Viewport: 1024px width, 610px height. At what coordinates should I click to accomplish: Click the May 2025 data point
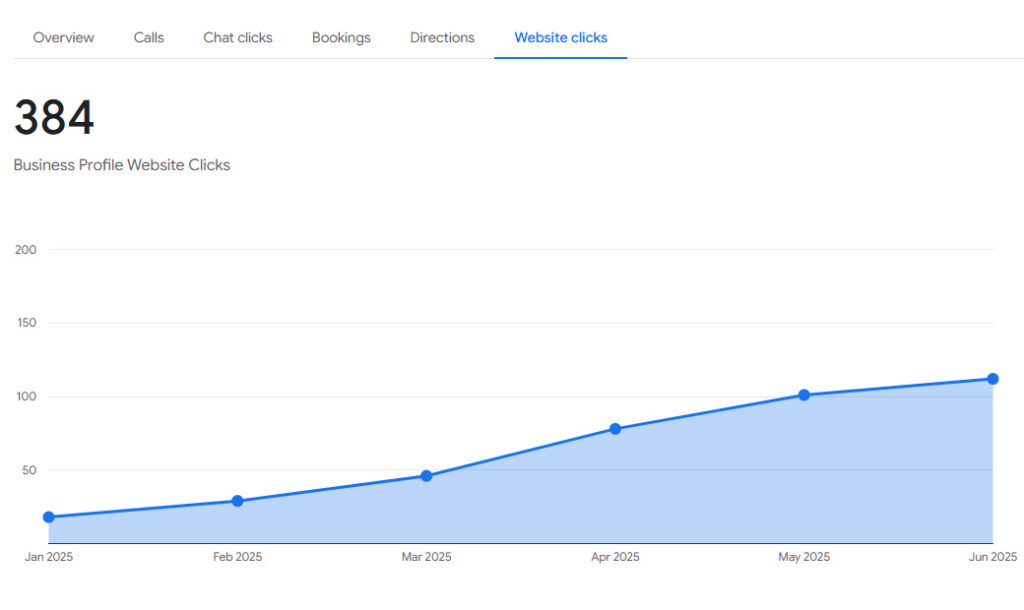click(804, 395)
